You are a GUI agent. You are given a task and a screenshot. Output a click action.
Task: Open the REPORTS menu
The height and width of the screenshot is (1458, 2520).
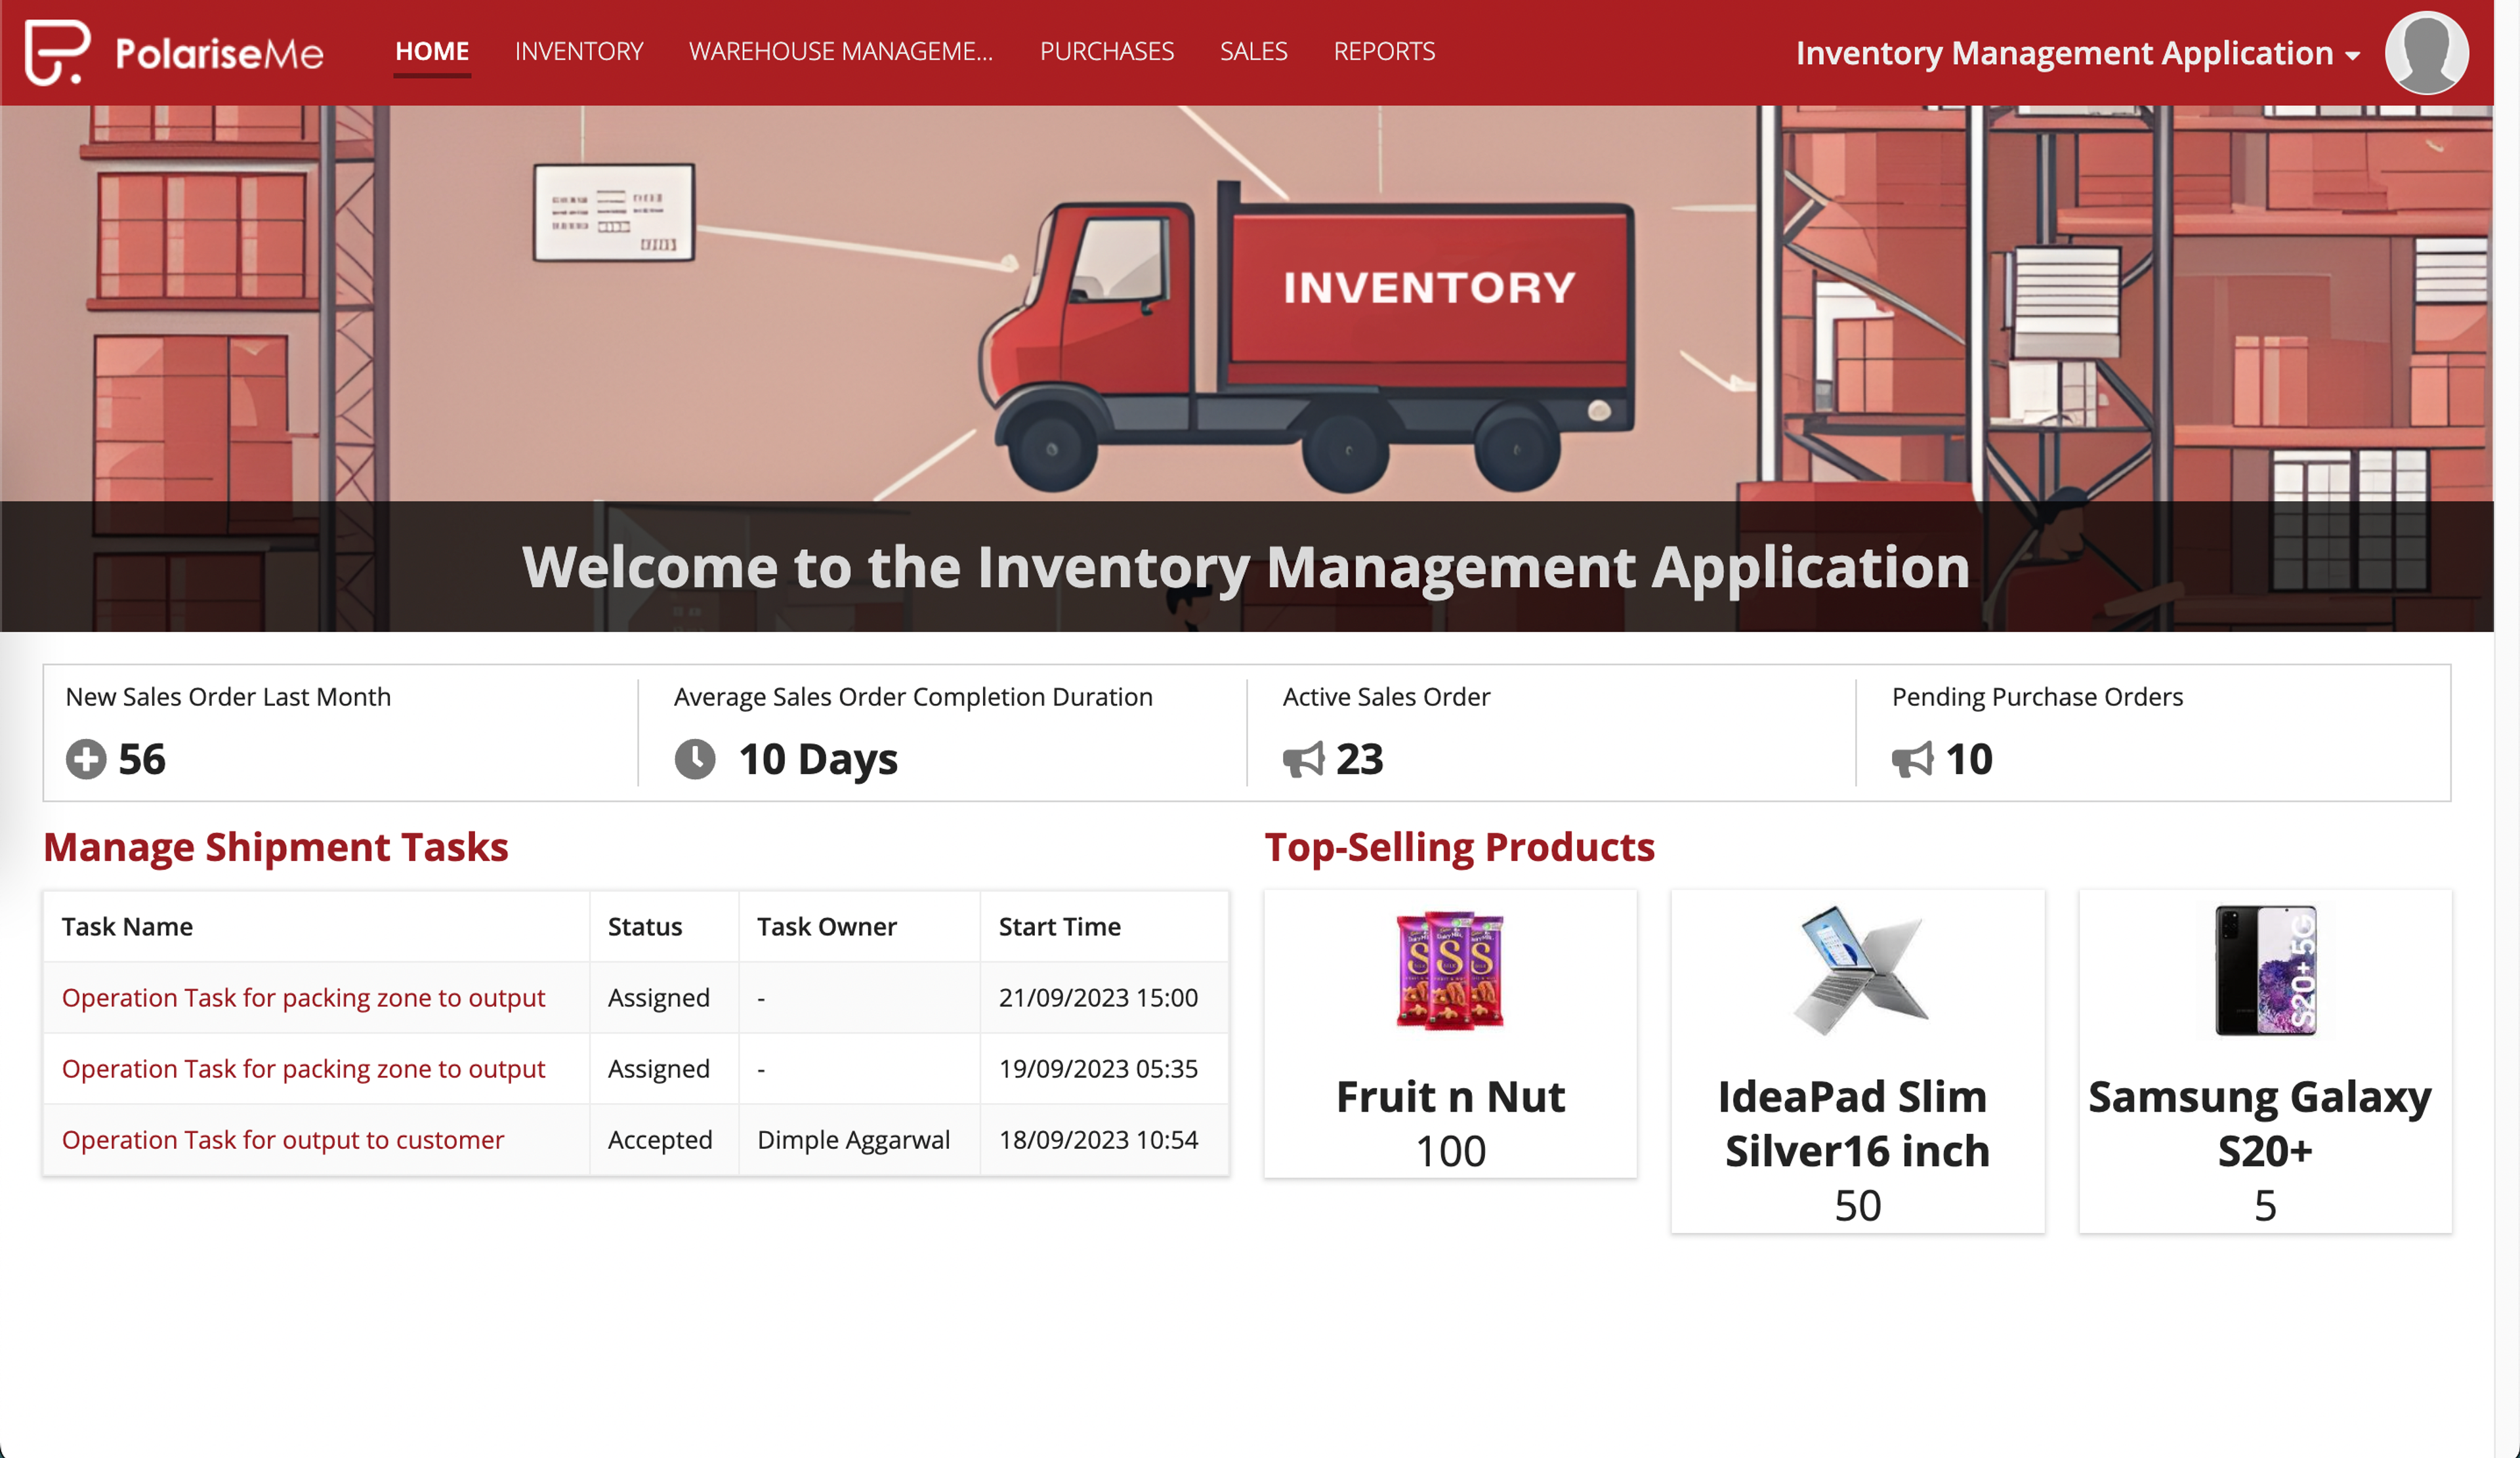point(1384,51)
